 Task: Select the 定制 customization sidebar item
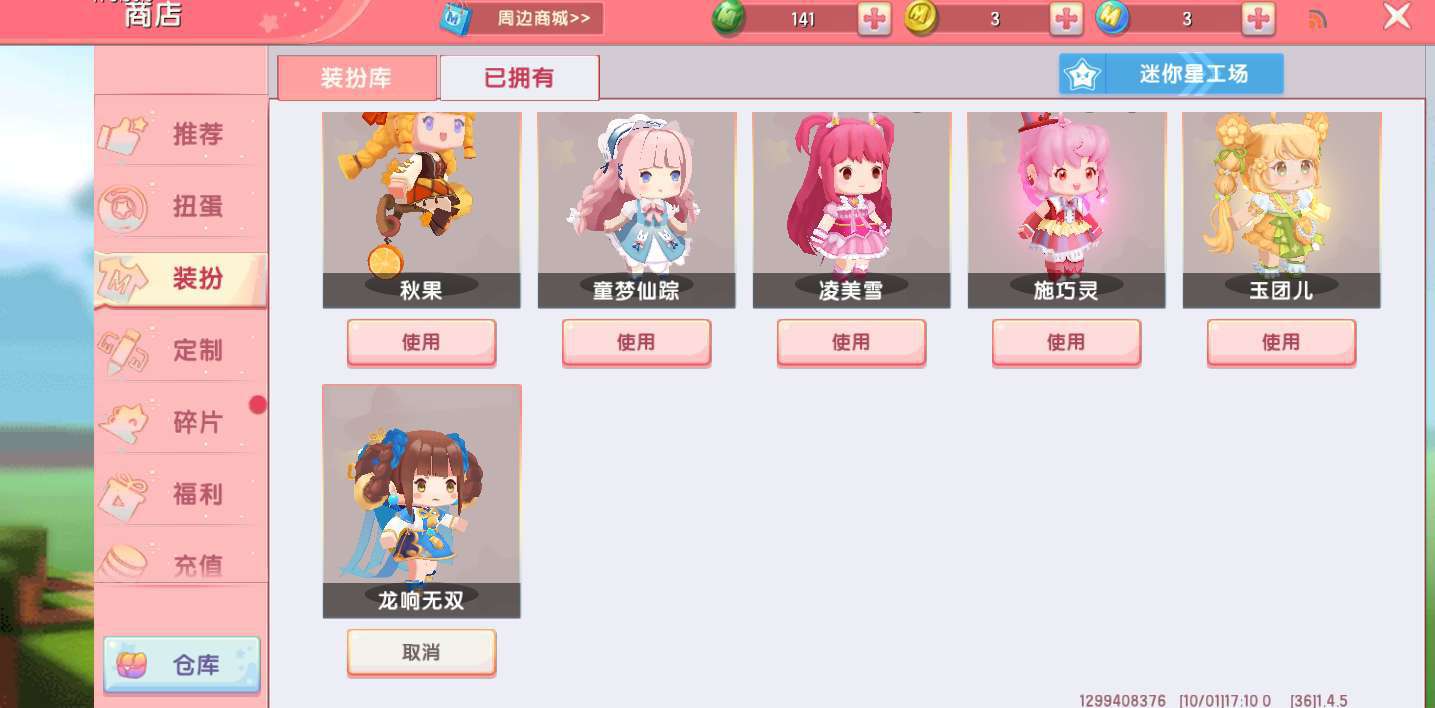180,350
